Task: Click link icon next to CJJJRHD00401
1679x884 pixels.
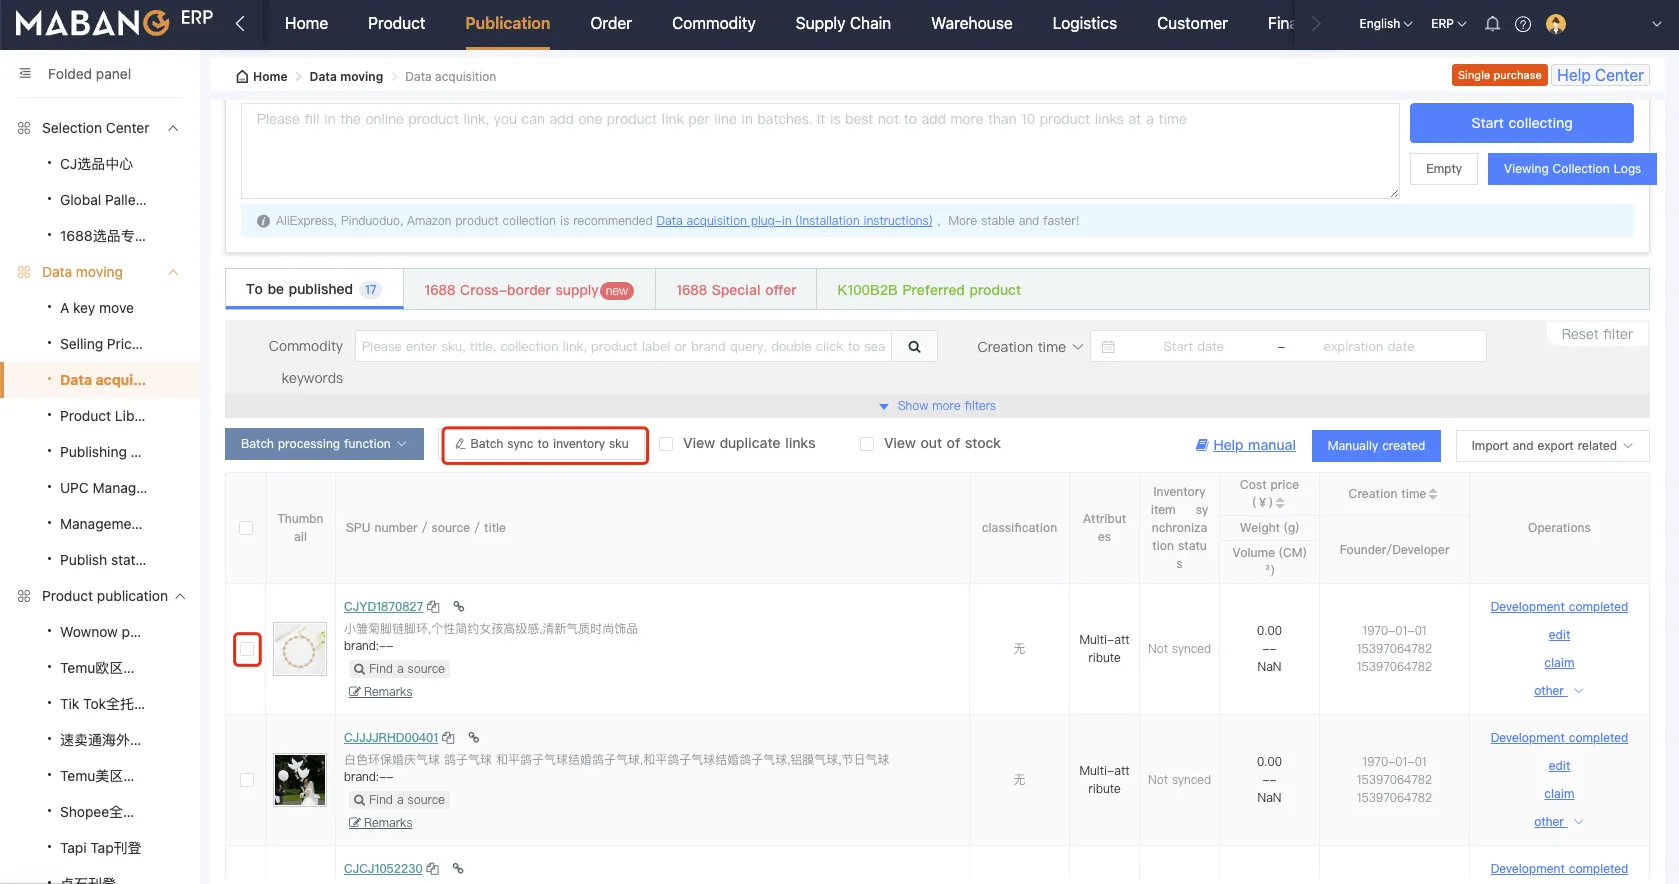Action: pos(474,738)
